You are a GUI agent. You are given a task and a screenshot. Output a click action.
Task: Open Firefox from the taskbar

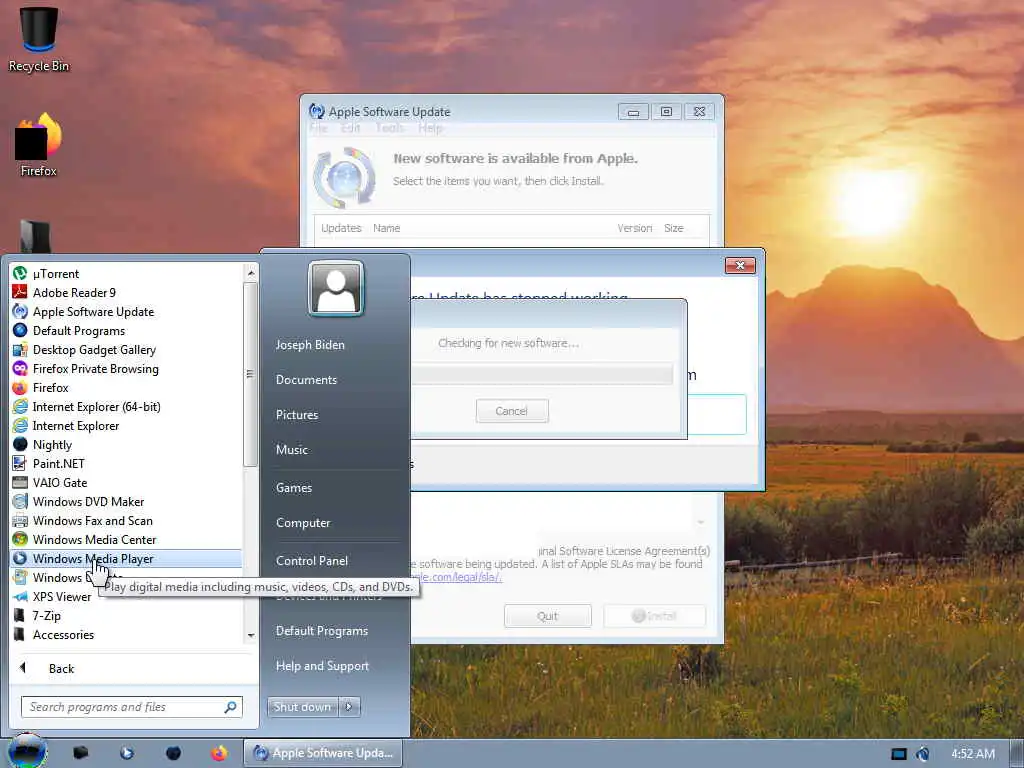coord(219,753)
